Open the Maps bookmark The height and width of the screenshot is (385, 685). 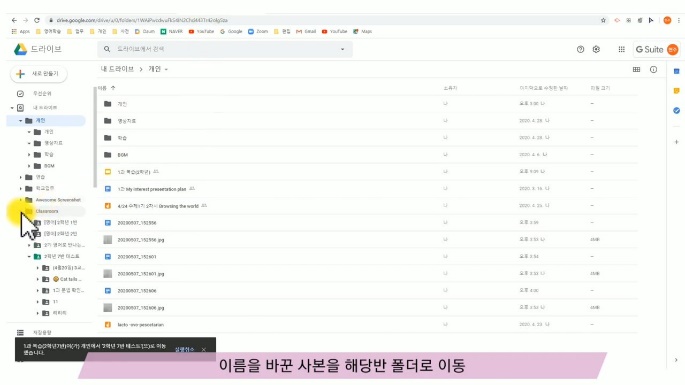click(363, 31)
